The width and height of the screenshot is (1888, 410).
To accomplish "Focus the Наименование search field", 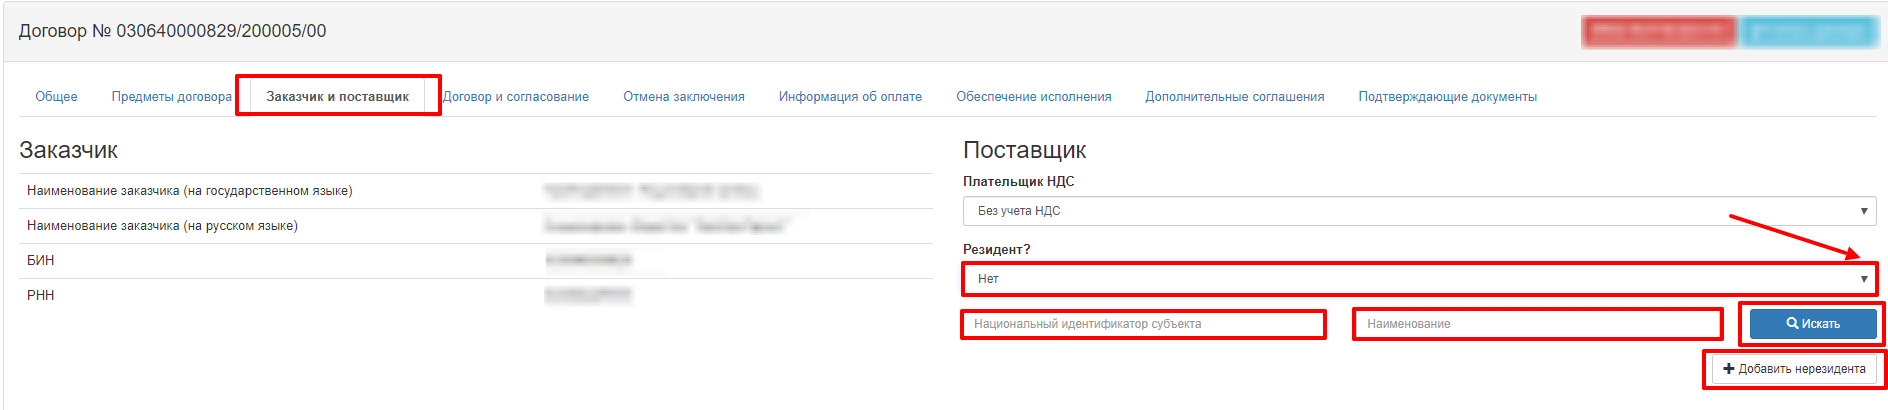I will click(1537, 324).
